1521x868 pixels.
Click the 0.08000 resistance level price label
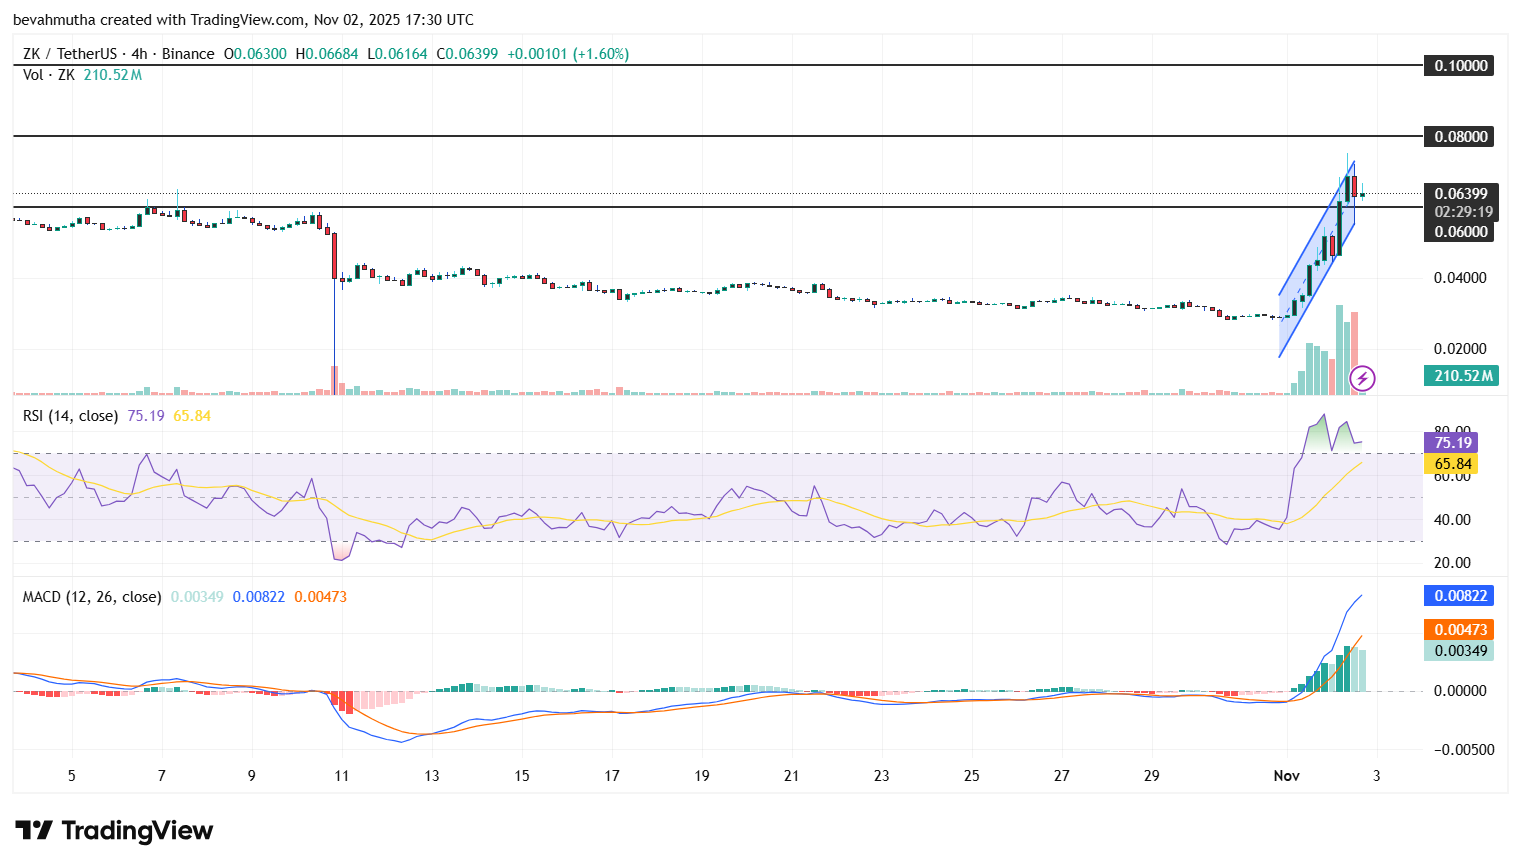pyautogui.click(x=1458, y=136)
